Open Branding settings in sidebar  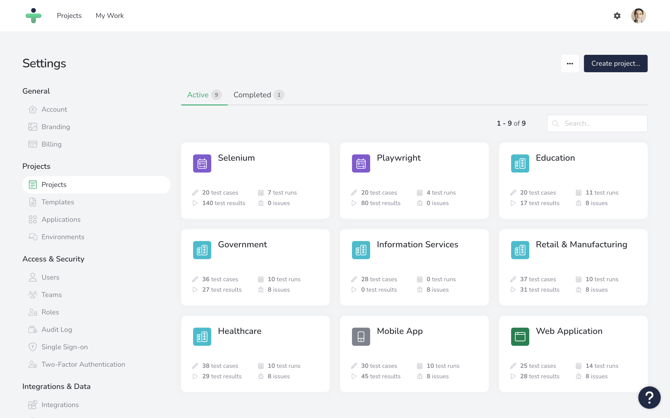[56, 127]
